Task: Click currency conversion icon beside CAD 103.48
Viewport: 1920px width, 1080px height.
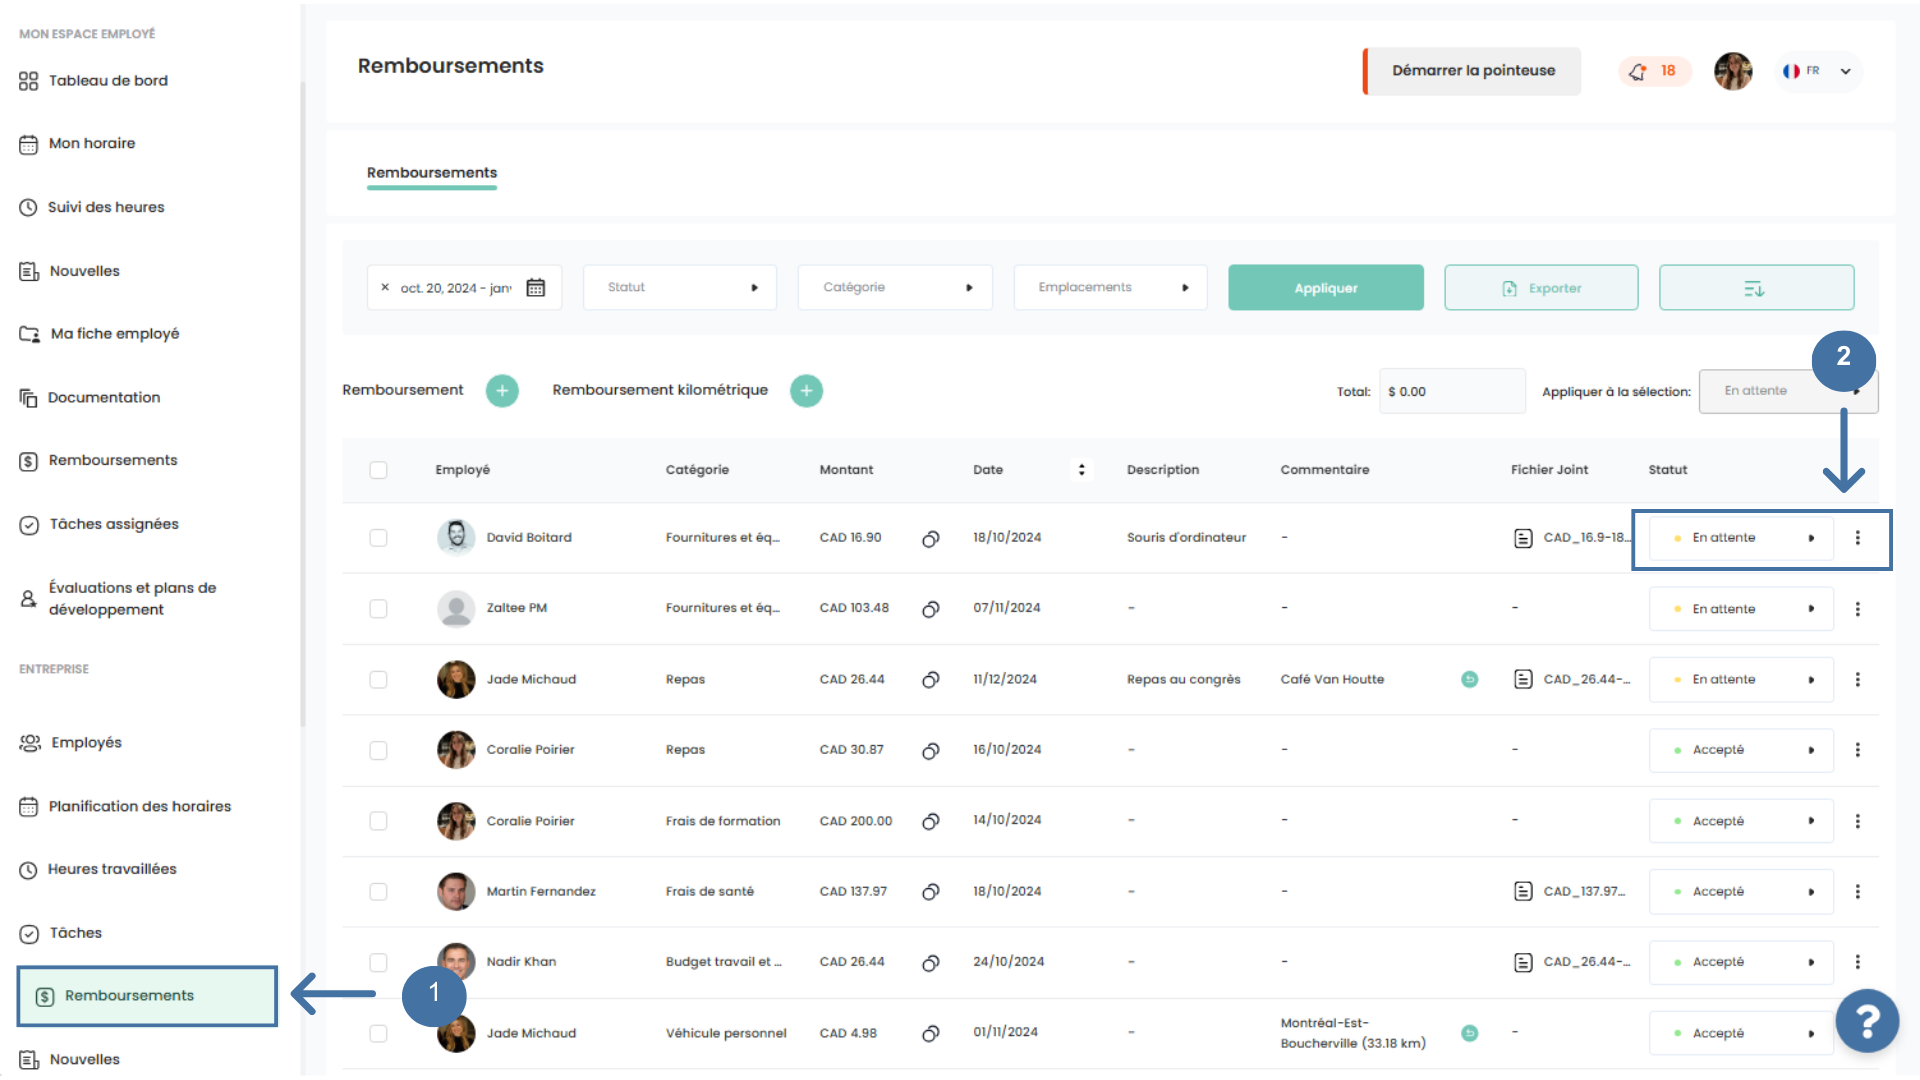Action: [x=930, y=609]
